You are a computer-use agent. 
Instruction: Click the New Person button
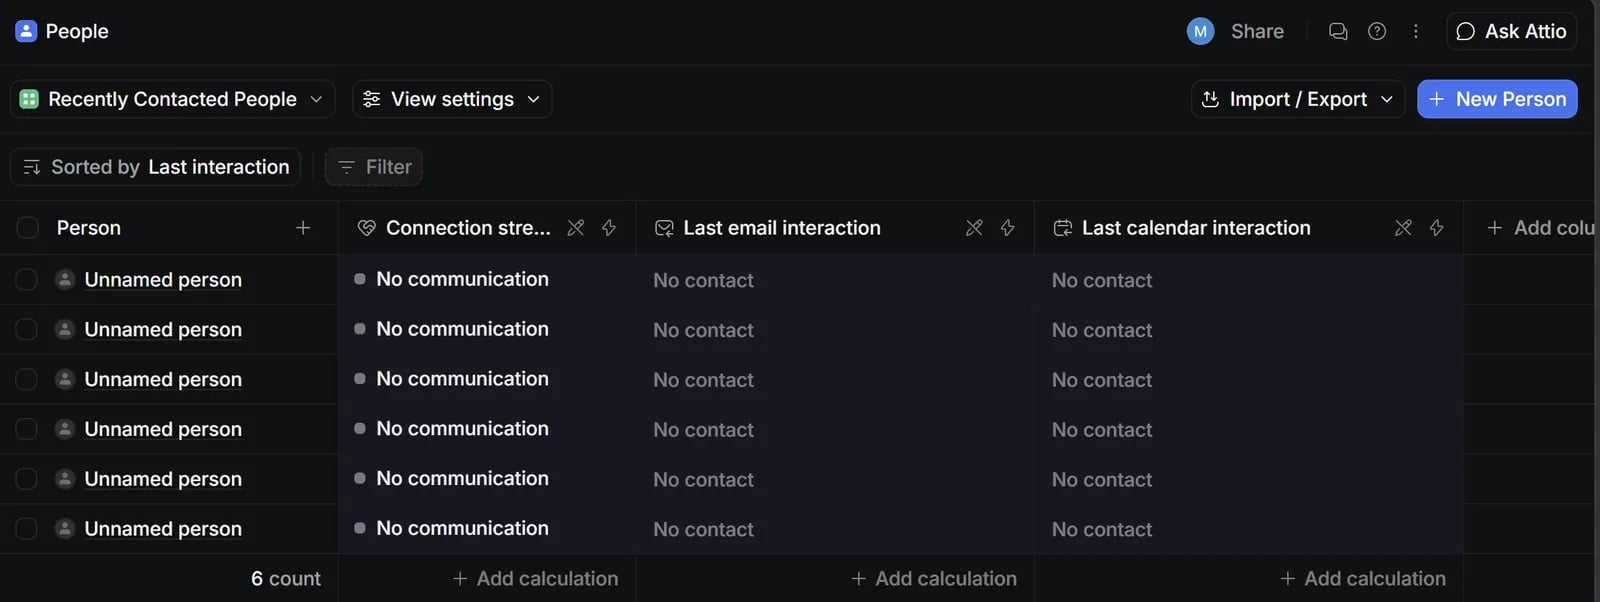point(1497,99)
